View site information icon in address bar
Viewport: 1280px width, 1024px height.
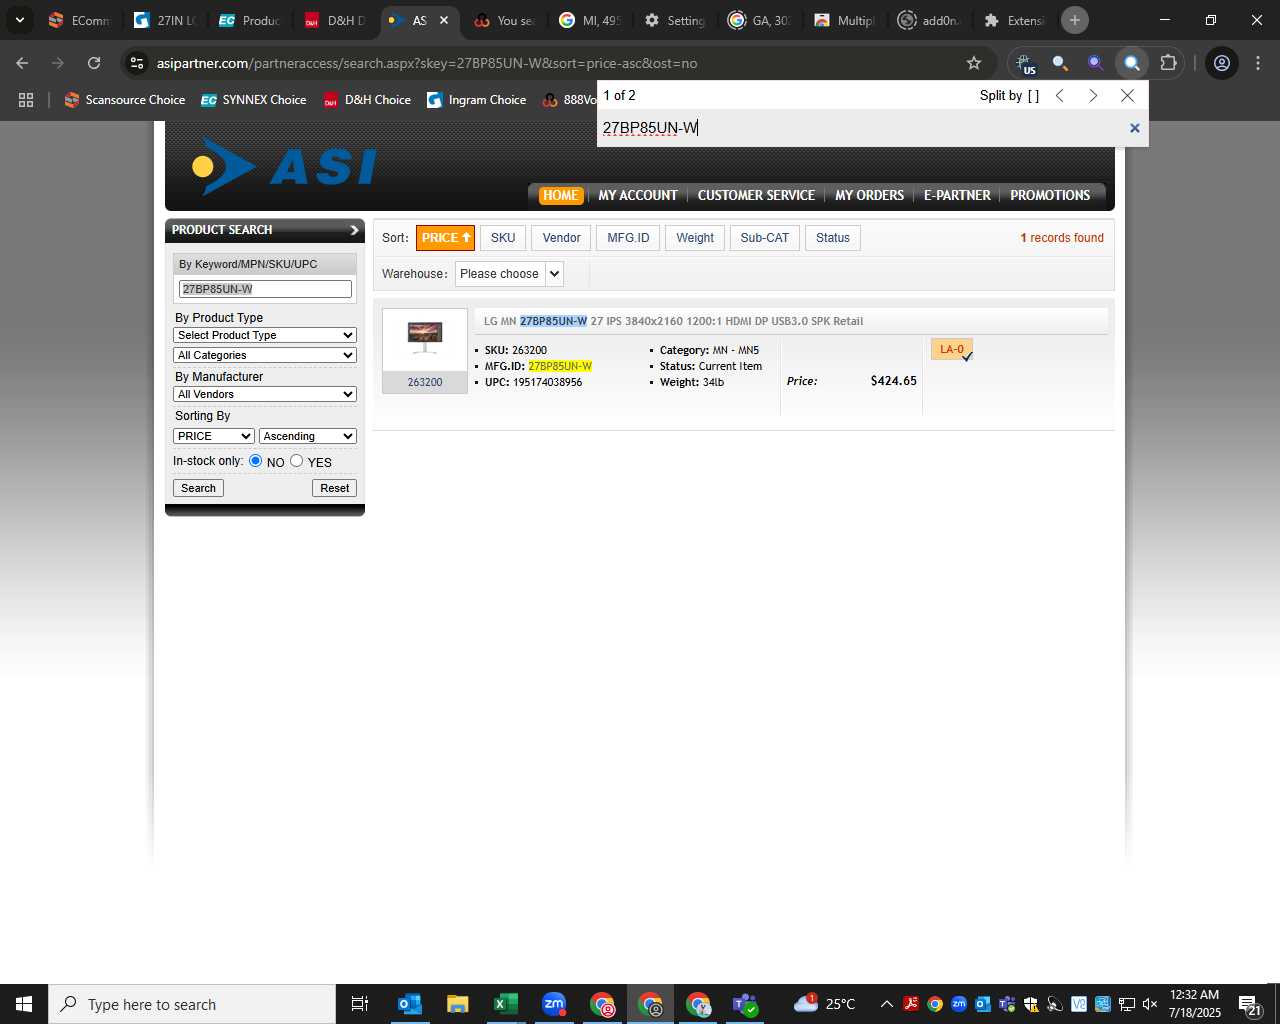(137, 63)
